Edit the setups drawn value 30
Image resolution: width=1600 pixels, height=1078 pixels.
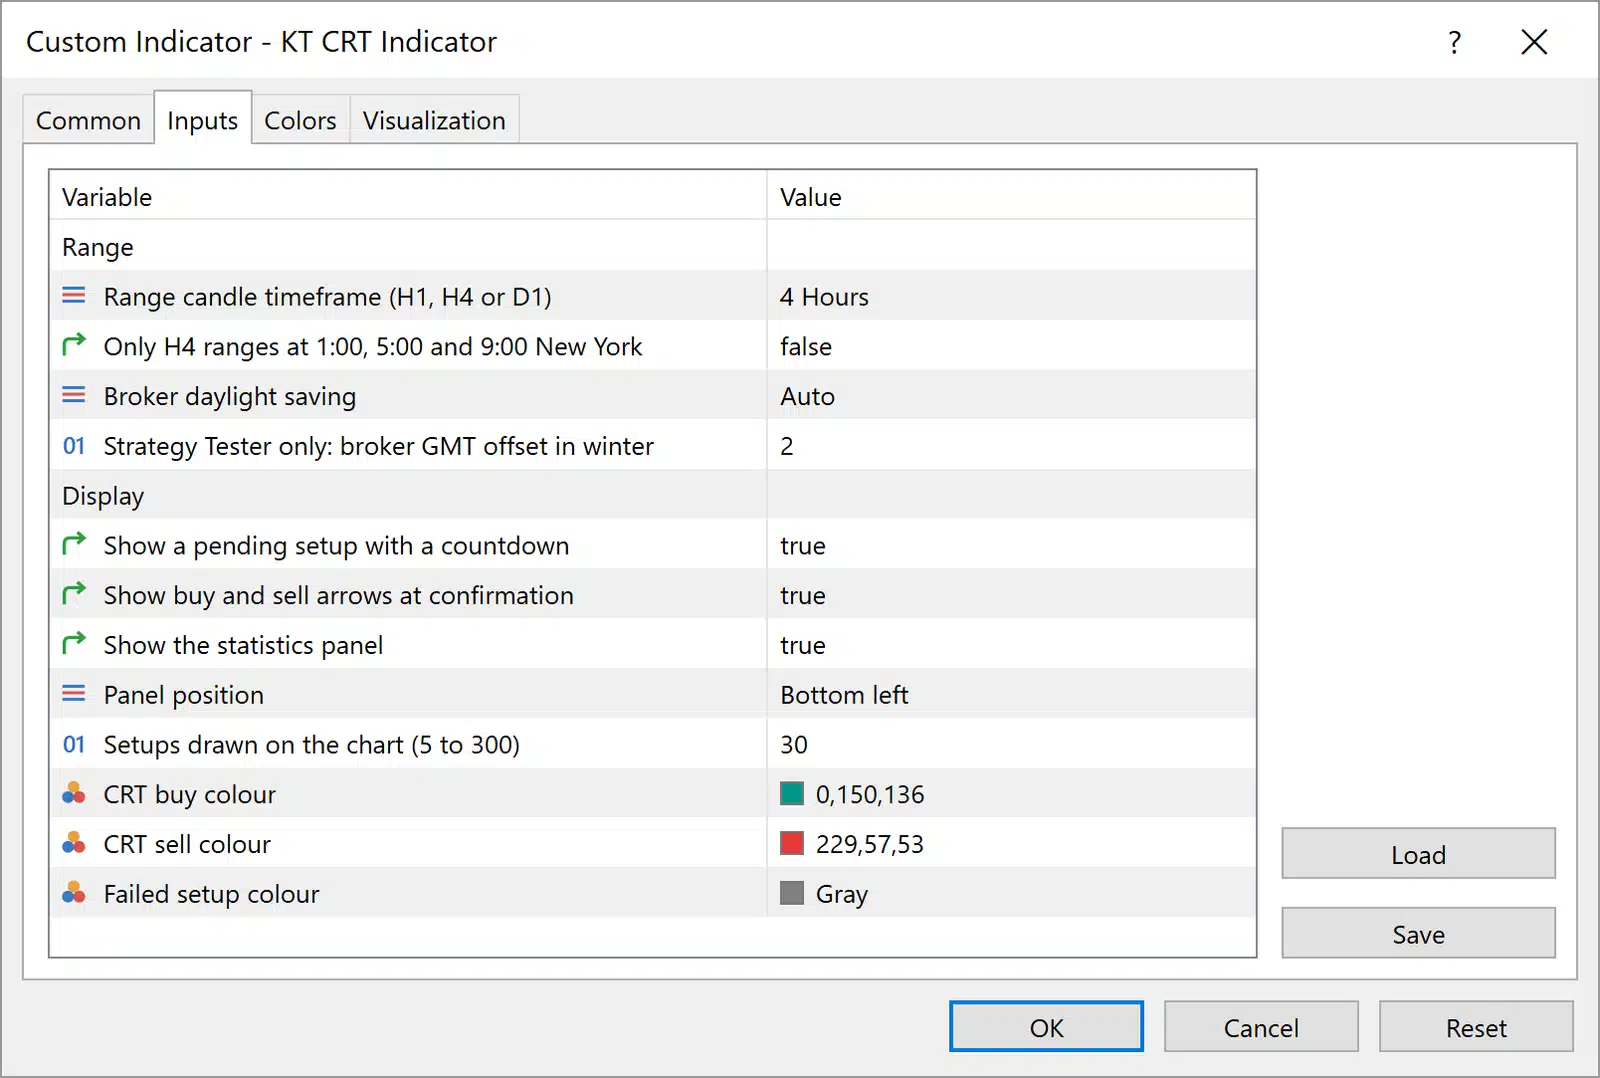pos(1011,745)
